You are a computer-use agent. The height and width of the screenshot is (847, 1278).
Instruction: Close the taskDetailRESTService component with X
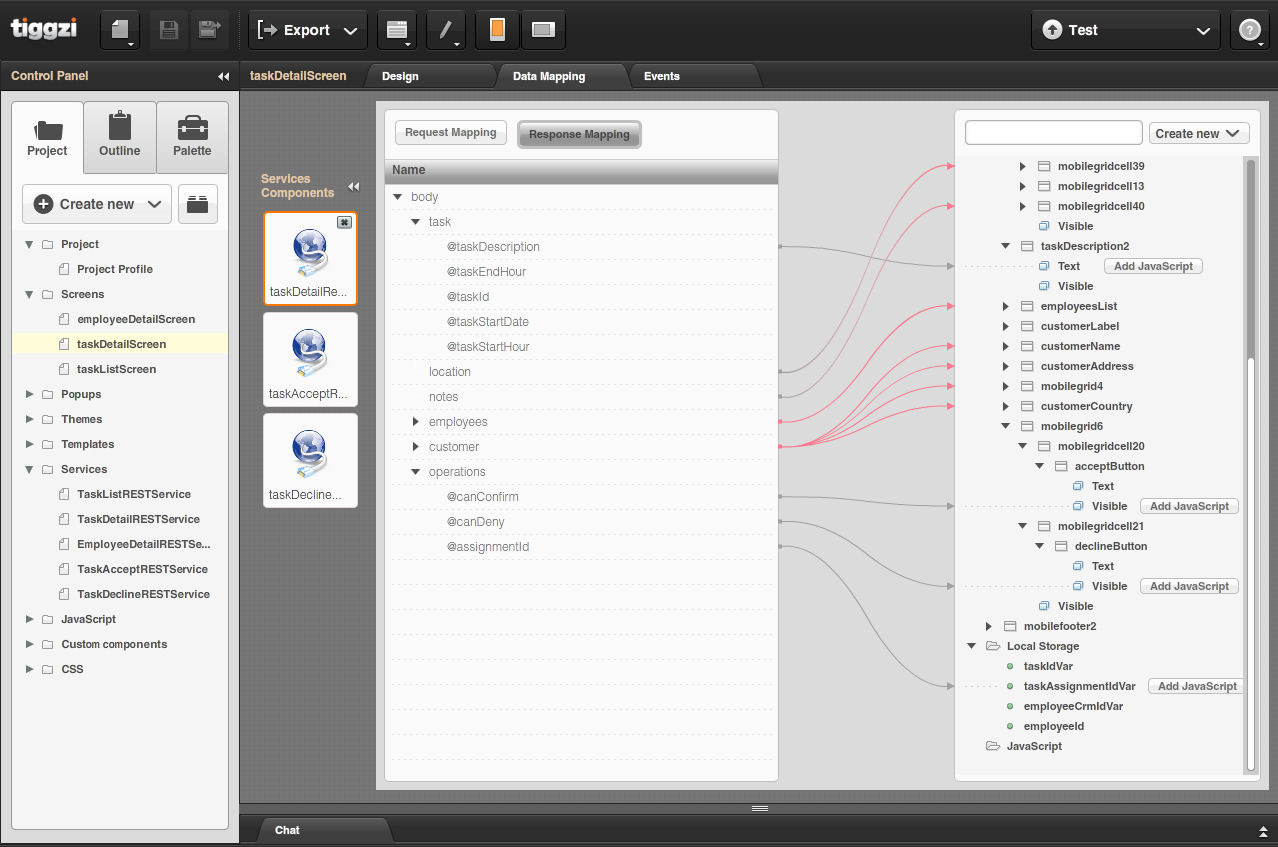click(344, 222)
